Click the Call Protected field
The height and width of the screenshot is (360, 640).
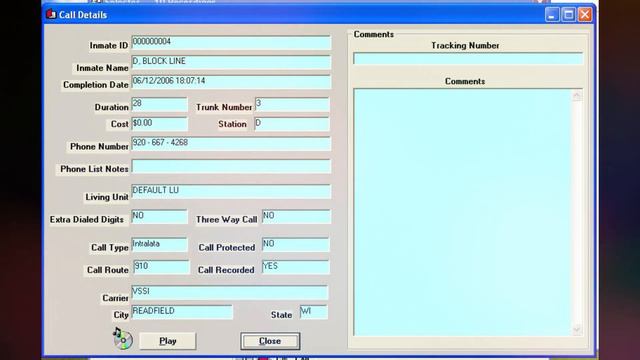pyautogui.click(x=296, y=245)
